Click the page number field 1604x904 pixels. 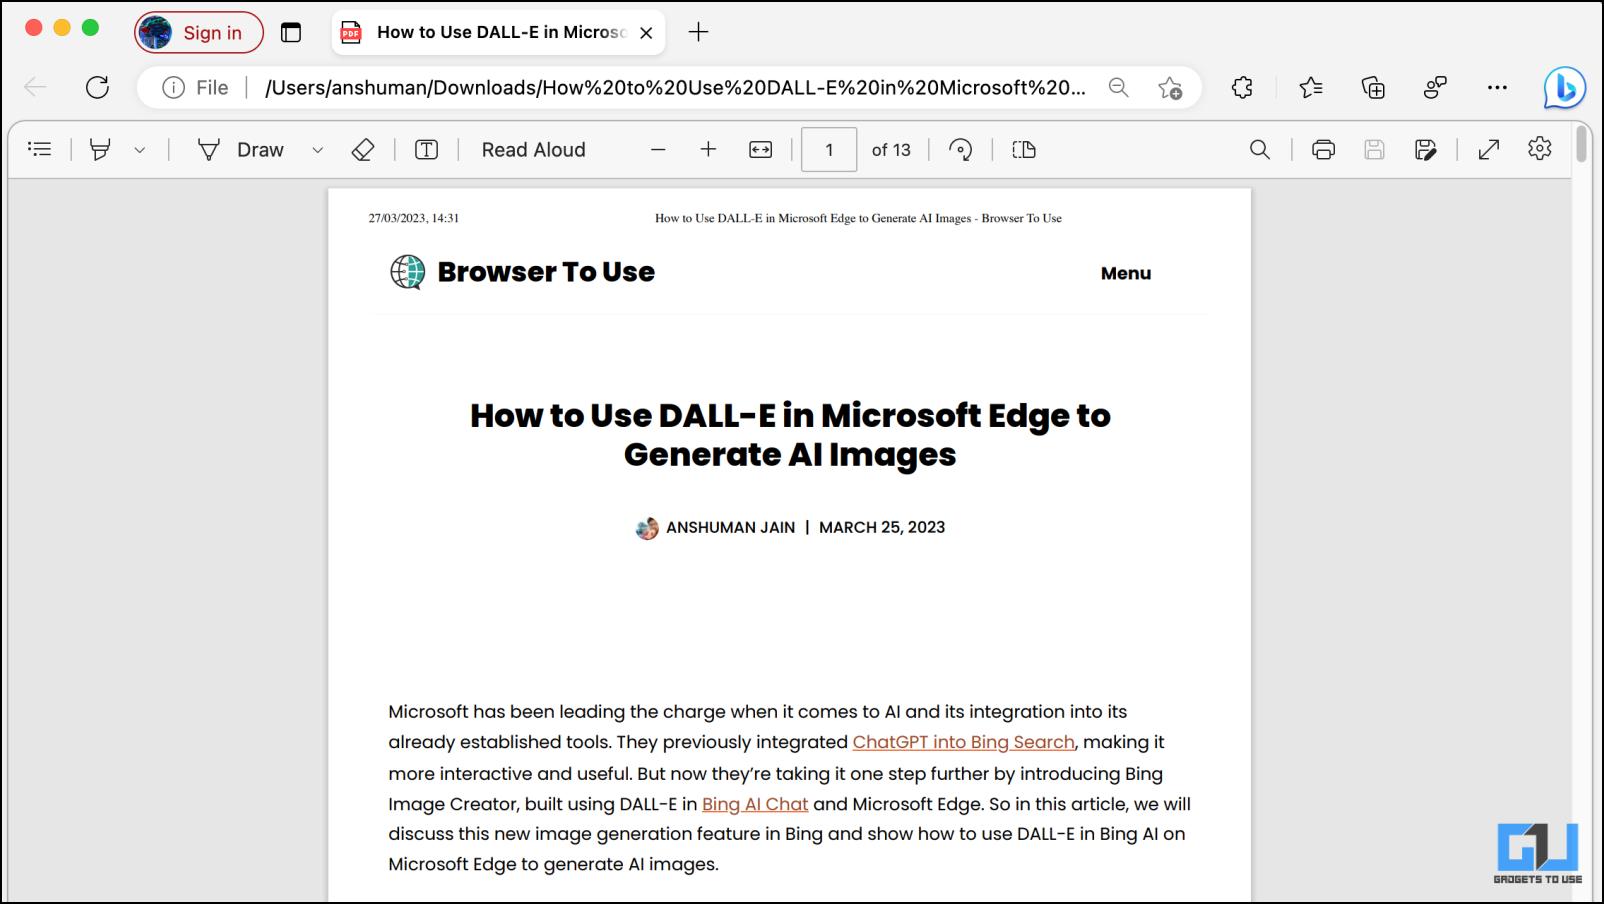(x=829, y=150)
